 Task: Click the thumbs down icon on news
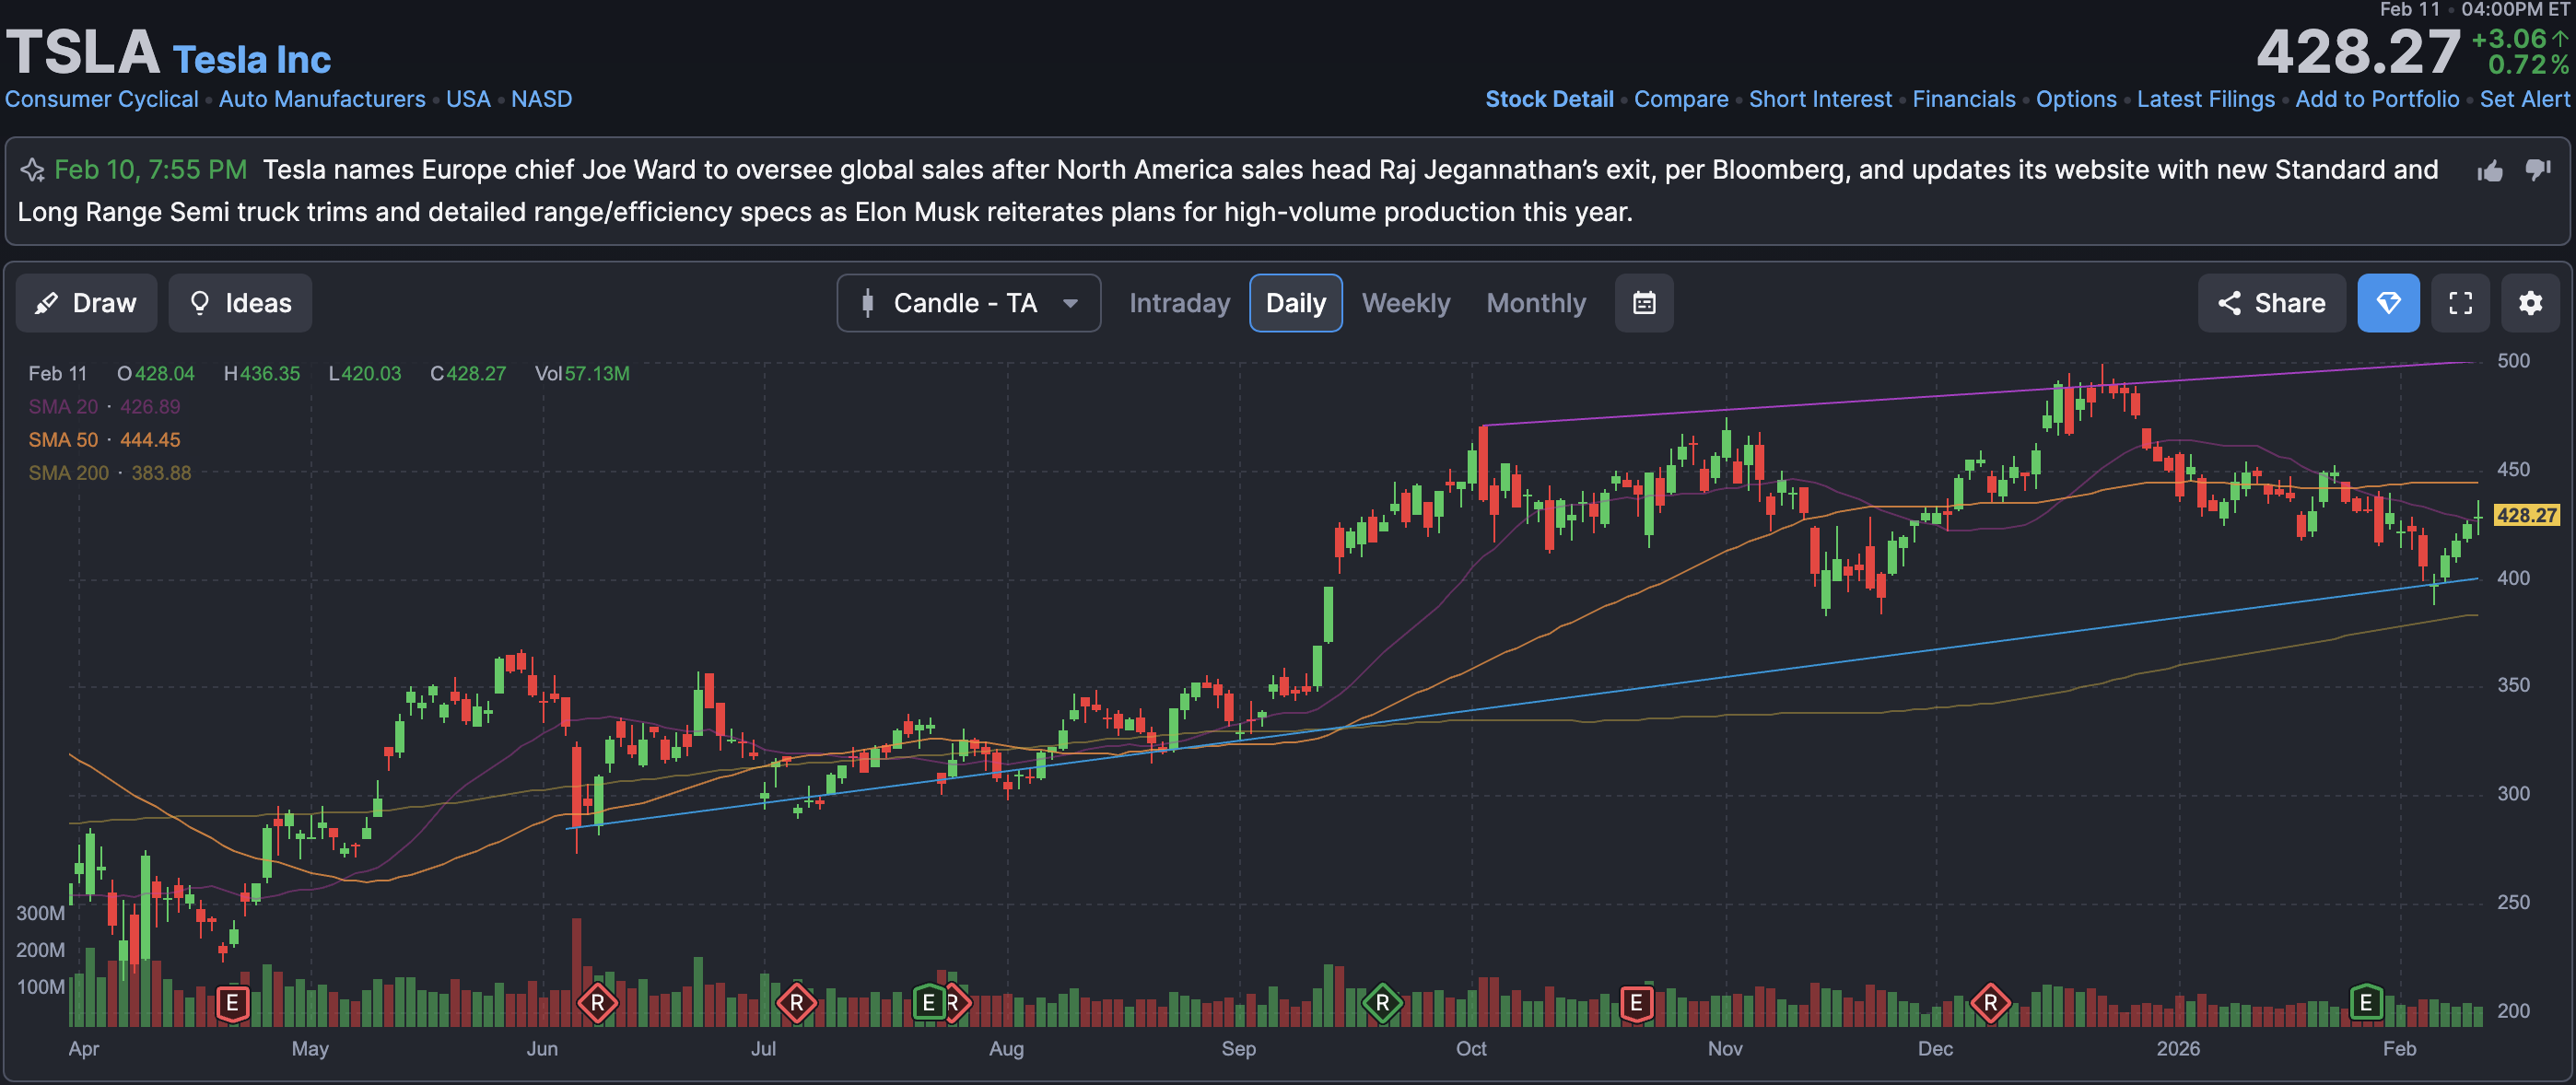click(2537, 169)
